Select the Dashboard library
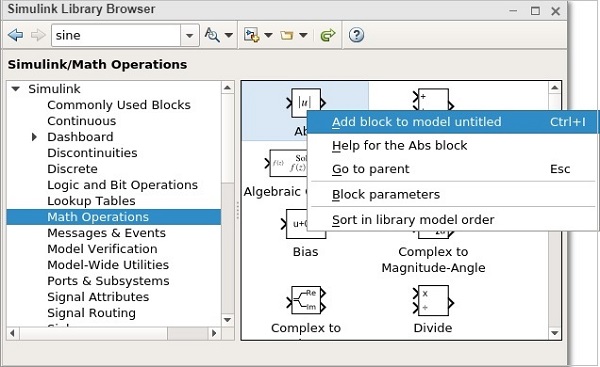The width and height of the screenshot is (600, 367). pyautogui.click(x=80, y=137)
